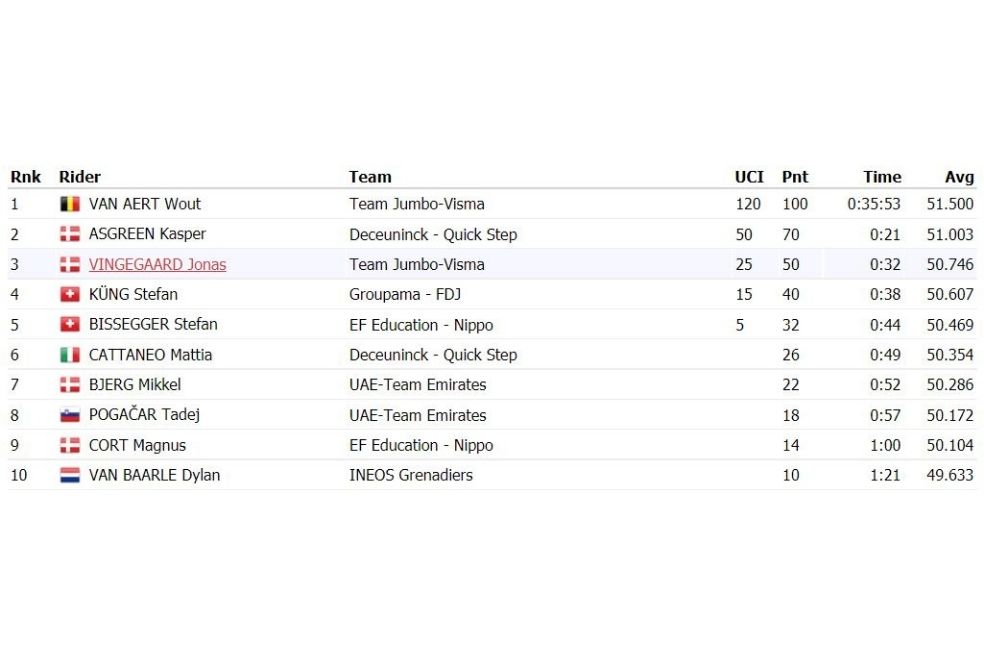This screenshot has width=984, height=655.
Task: Sort by the Rider column header
Action: 80,177
